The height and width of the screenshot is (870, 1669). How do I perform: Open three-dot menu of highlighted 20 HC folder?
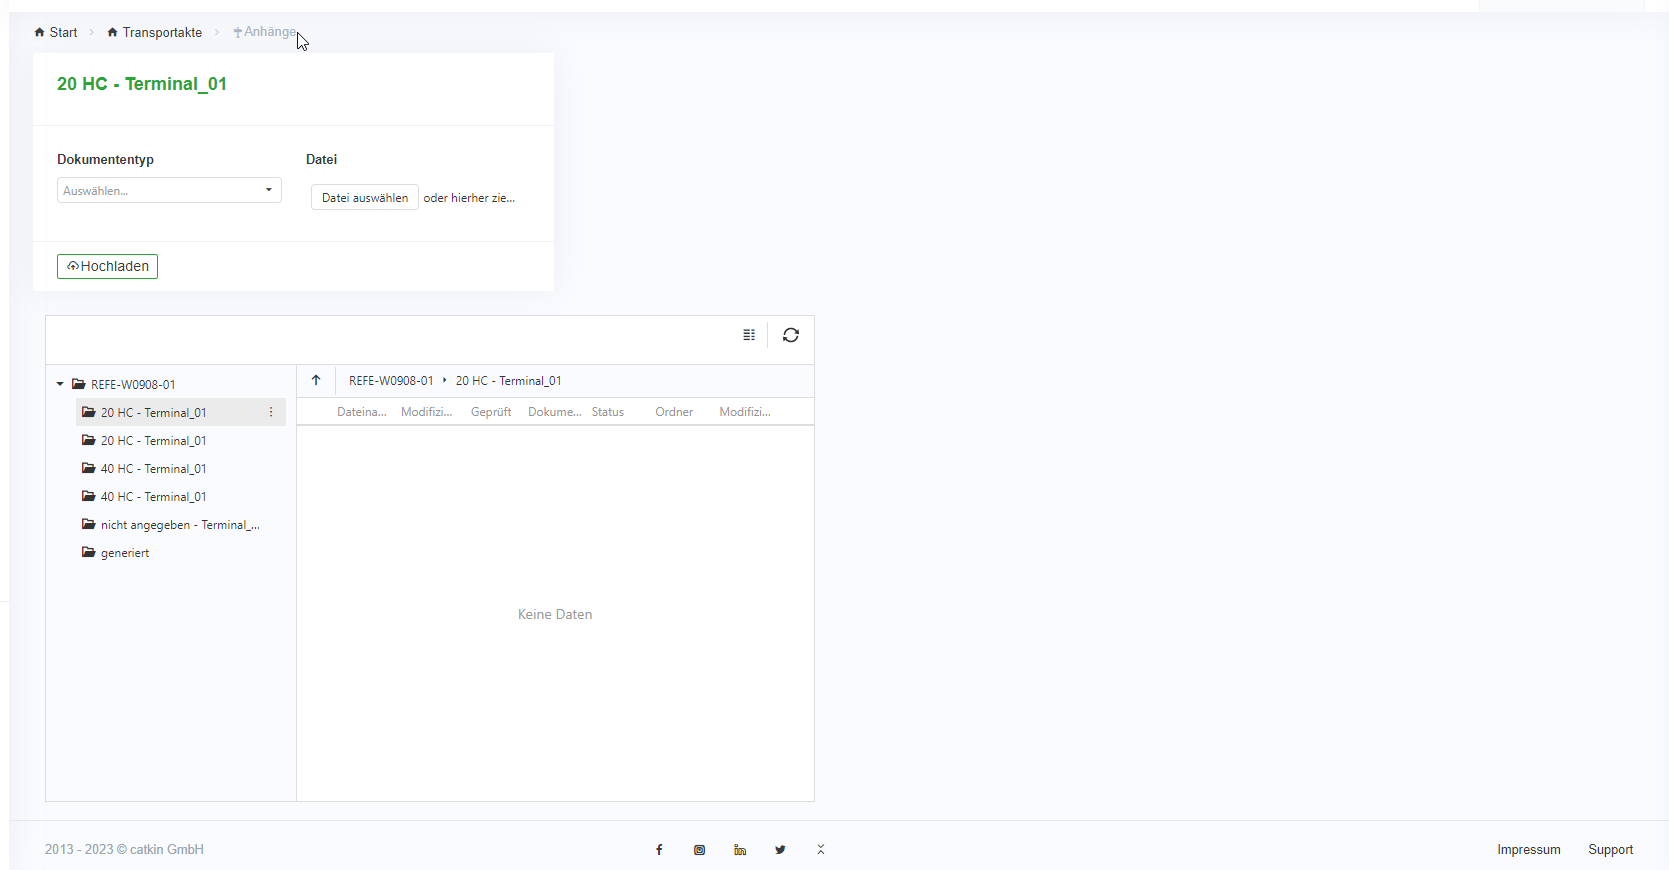coord(271,412)
